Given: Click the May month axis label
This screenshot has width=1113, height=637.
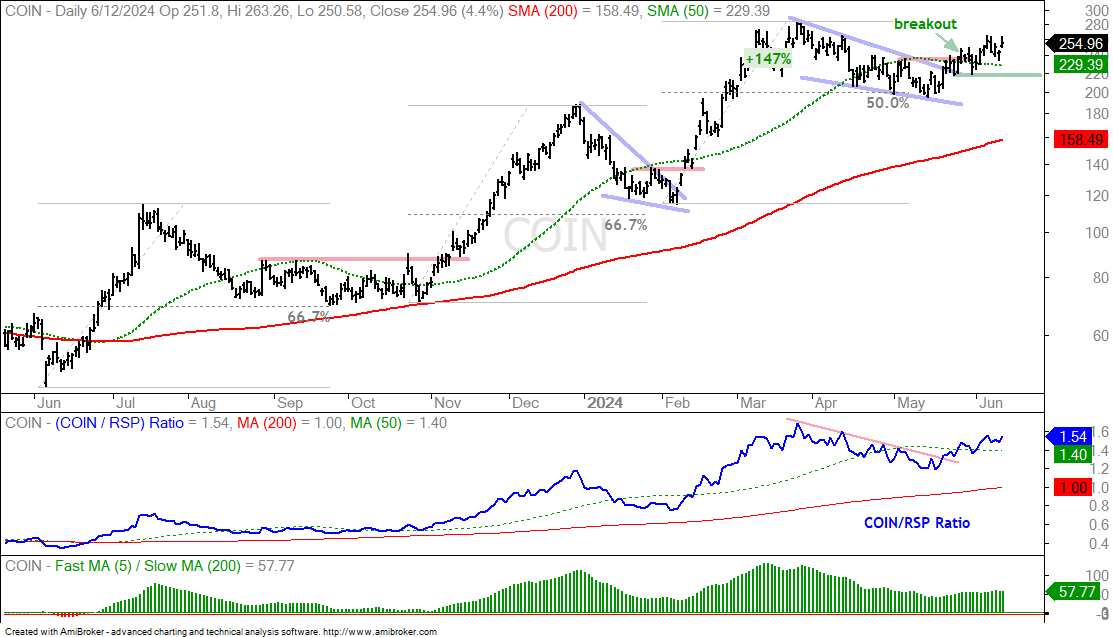Looking at the screenshot, I should tap(911, 403).
